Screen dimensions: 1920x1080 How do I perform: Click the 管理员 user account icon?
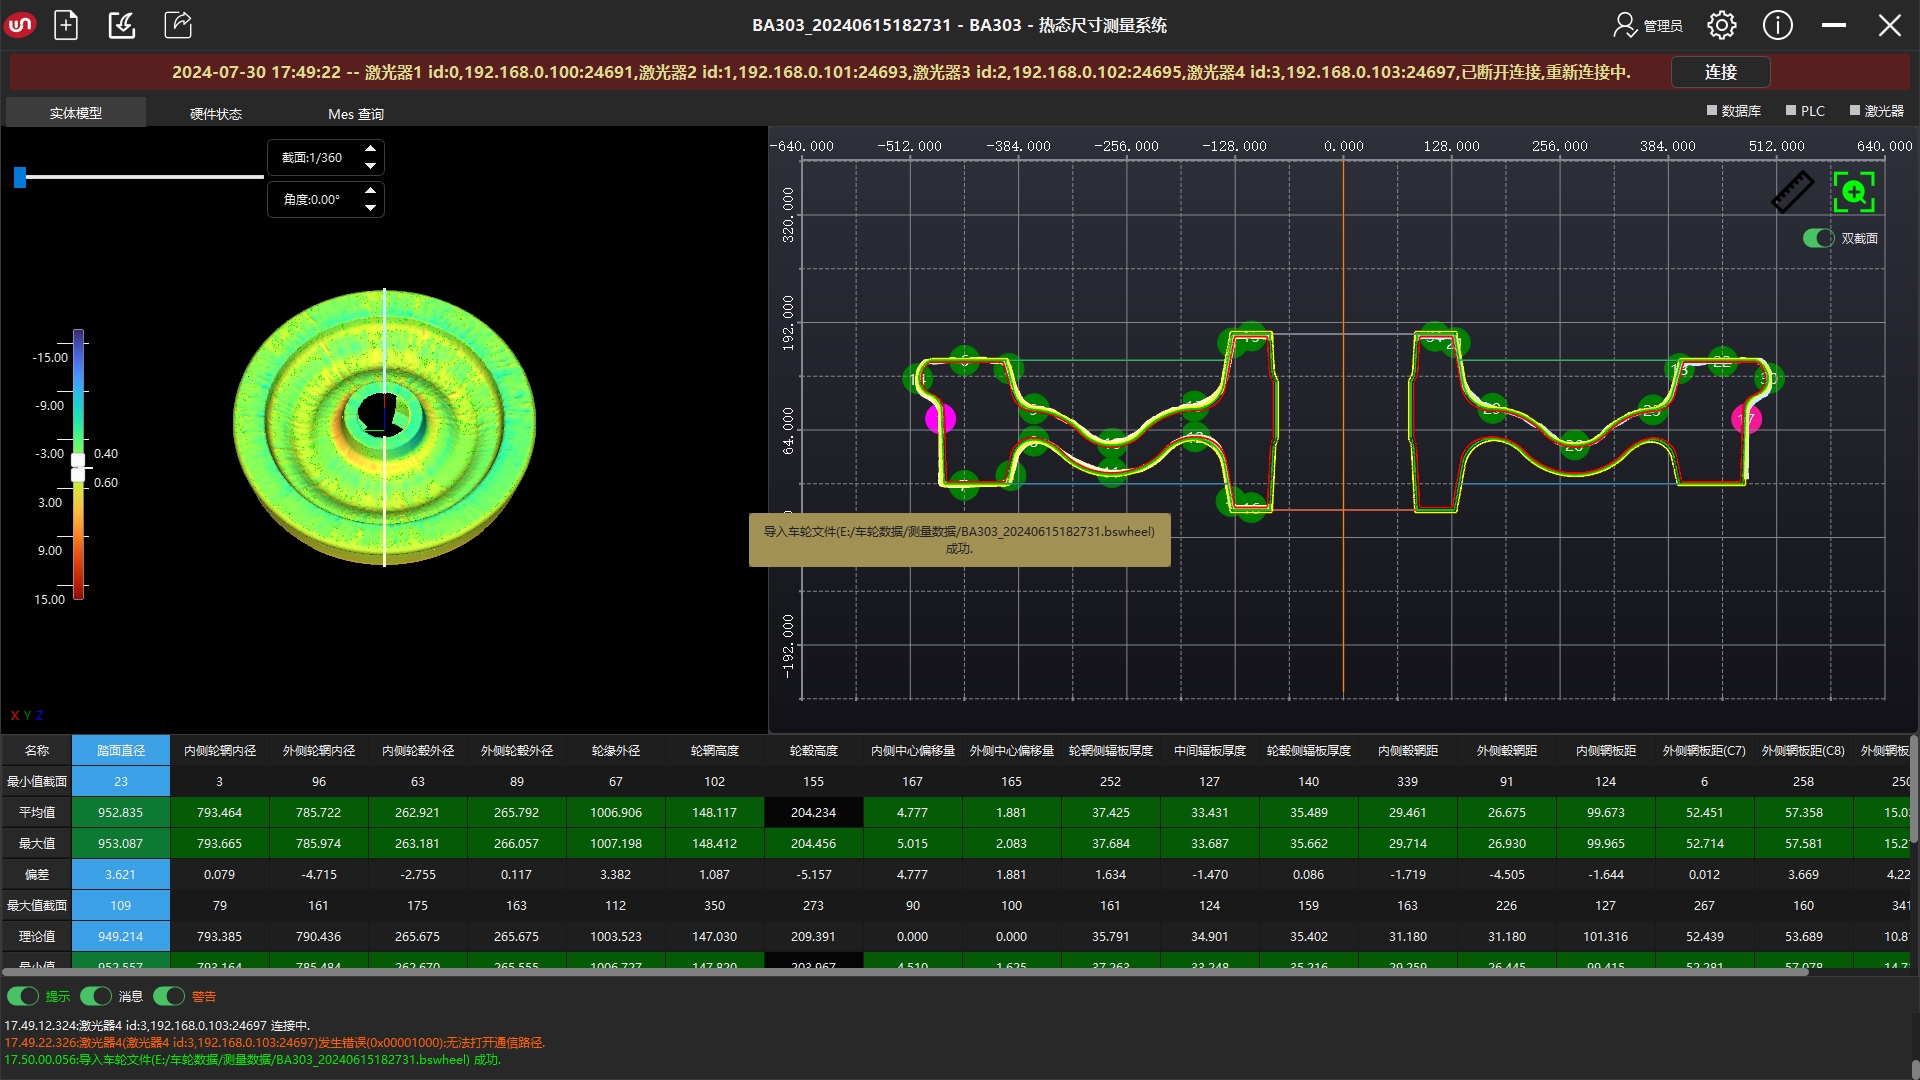(1626, 25)
